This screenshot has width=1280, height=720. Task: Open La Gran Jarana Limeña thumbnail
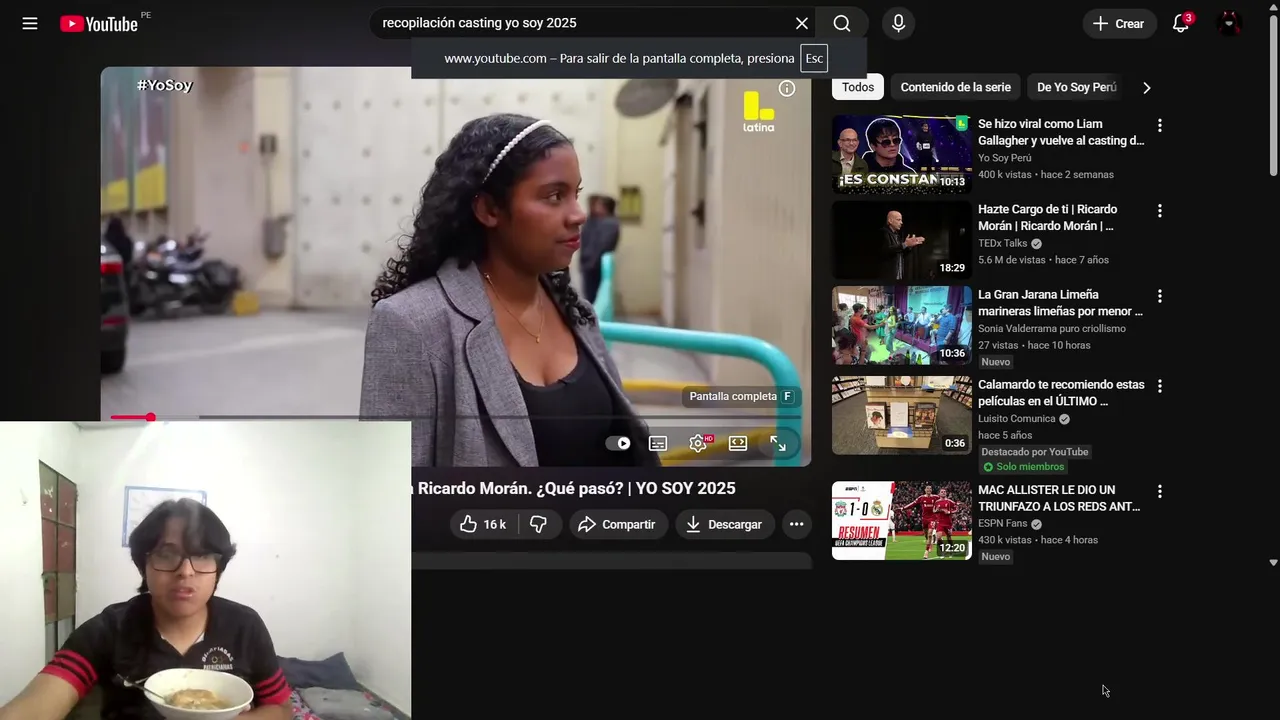[901, 325]
